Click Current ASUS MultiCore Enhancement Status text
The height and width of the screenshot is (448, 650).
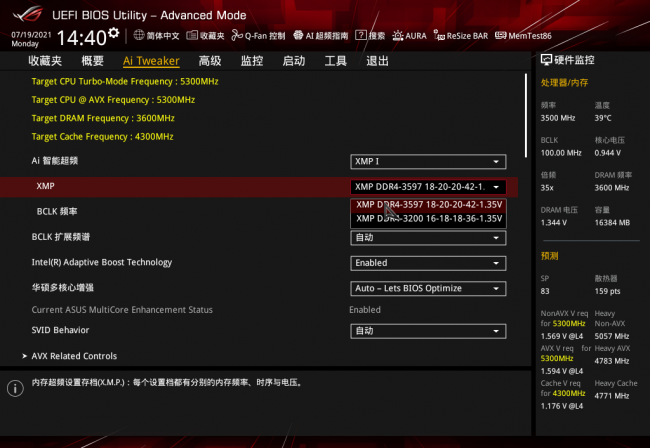(122, 310)
